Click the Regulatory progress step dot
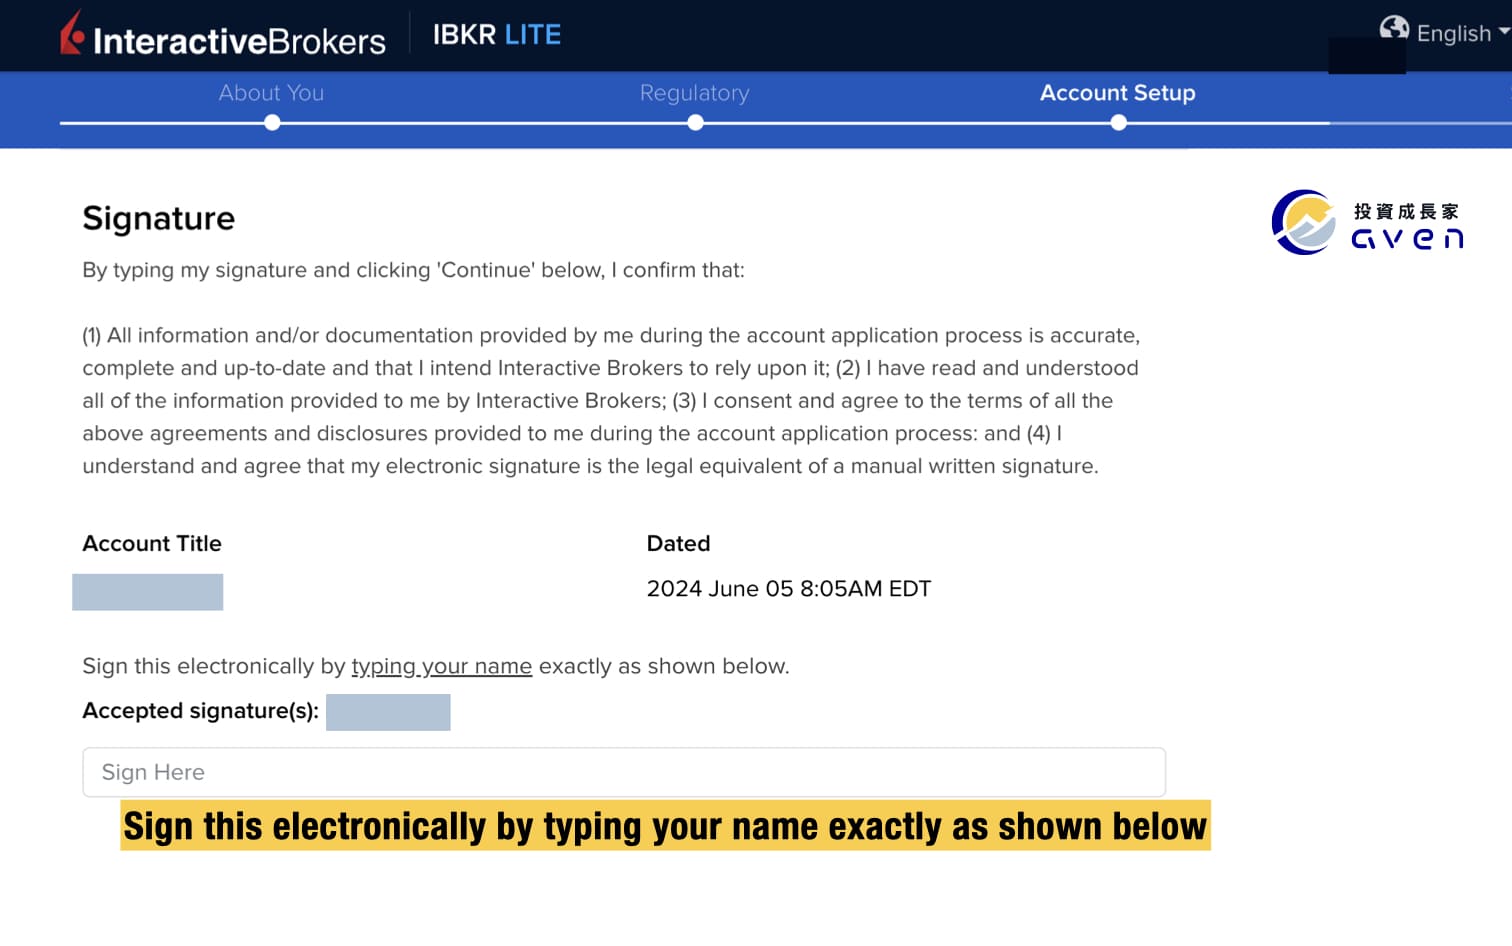 tap(696, 123)
